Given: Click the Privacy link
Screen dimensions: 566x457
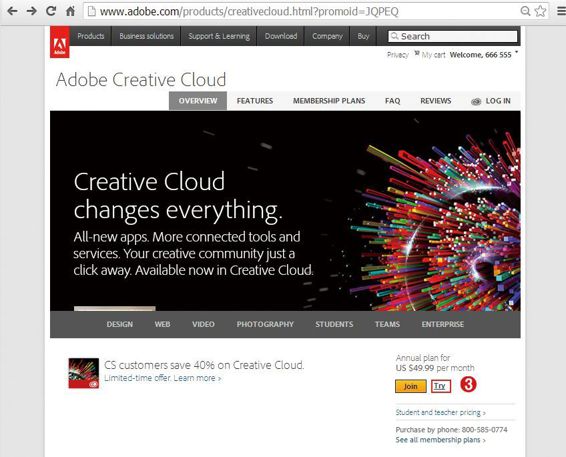Looking at the screenshot, I should 397,55.
